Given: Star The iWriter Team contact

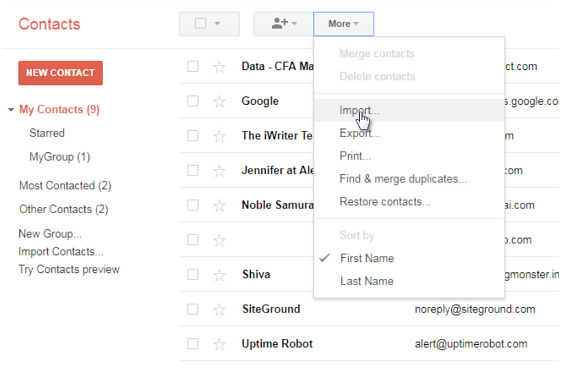Looking at the screenshot, I should click(x=219, y=136).
